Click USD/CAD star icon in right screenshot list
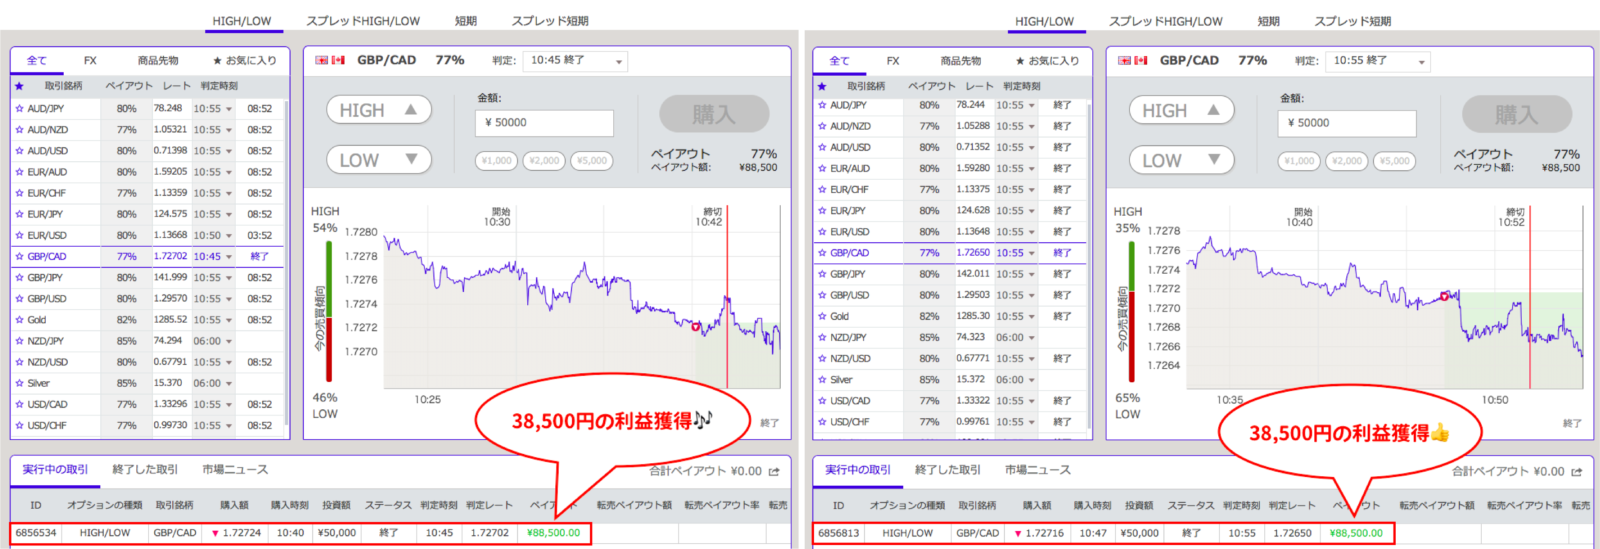 click(x=822, y=401)
